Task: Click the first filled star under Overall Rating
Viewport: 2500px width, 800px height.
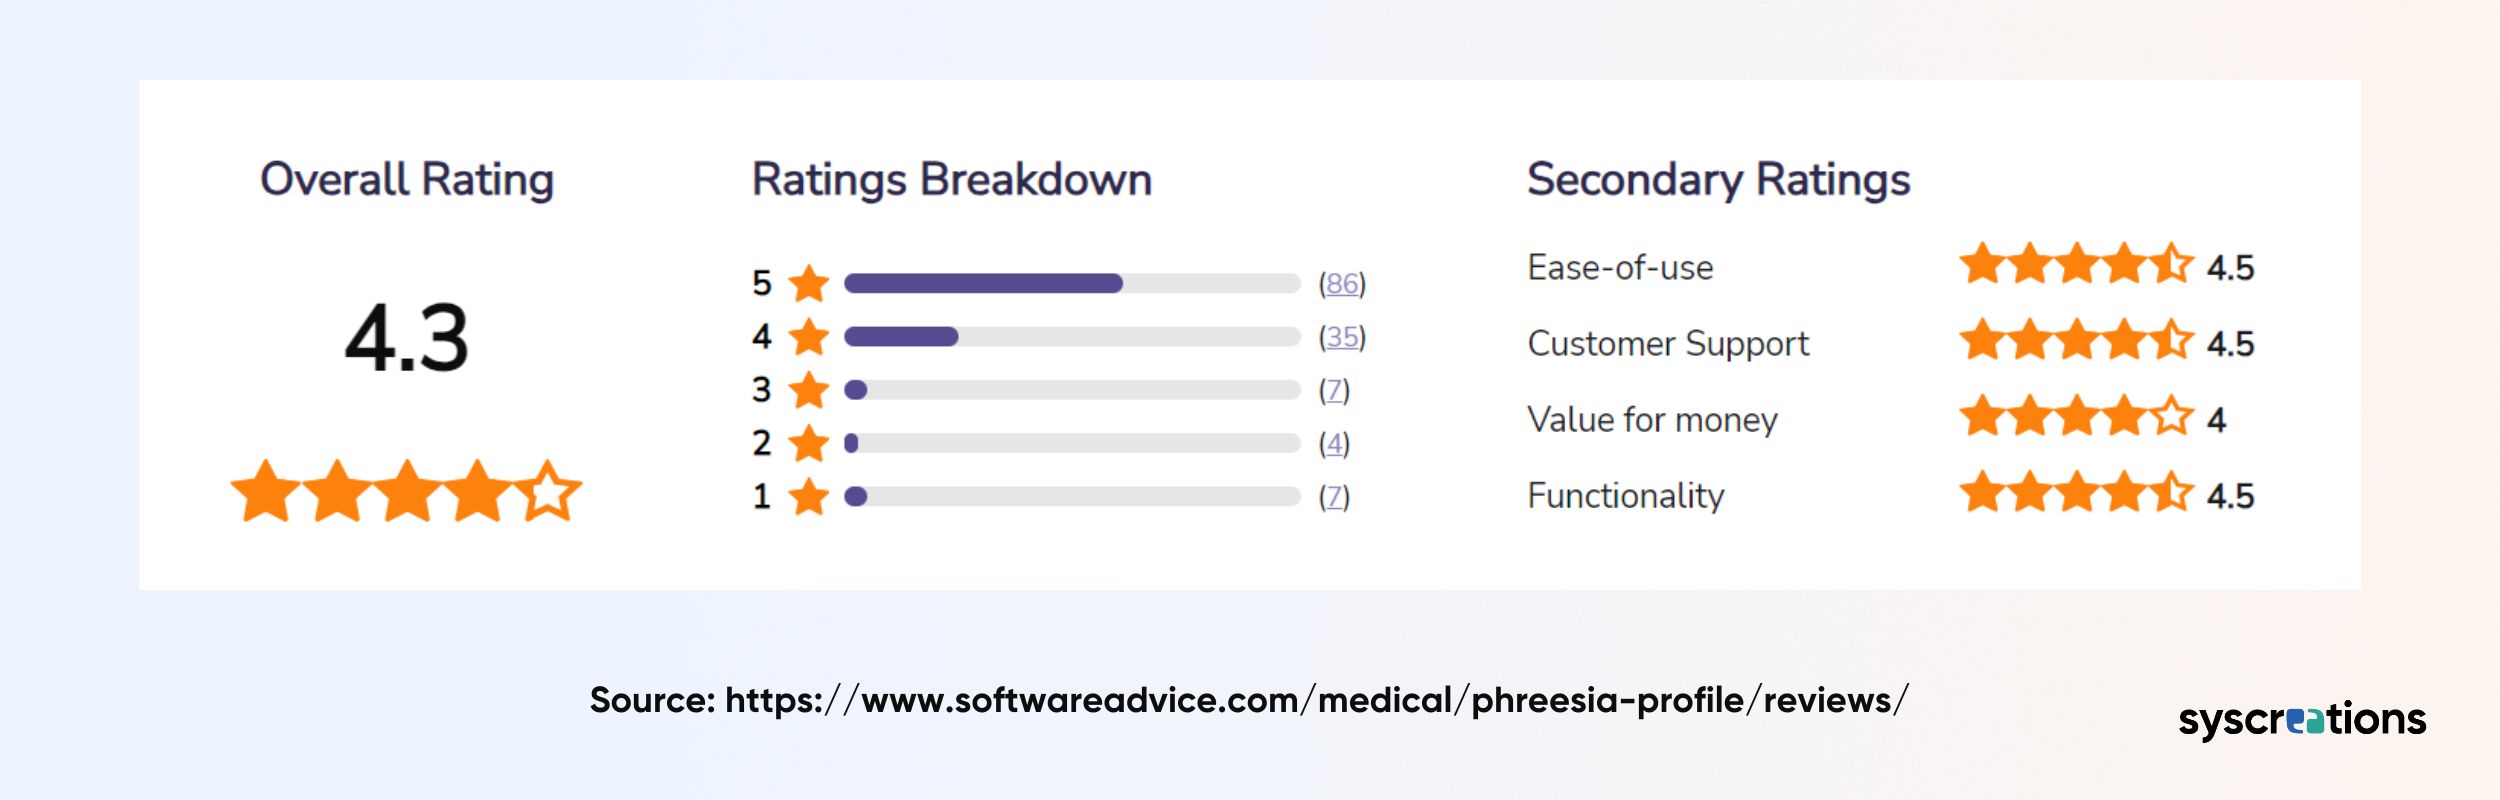Action: (266, 491)
